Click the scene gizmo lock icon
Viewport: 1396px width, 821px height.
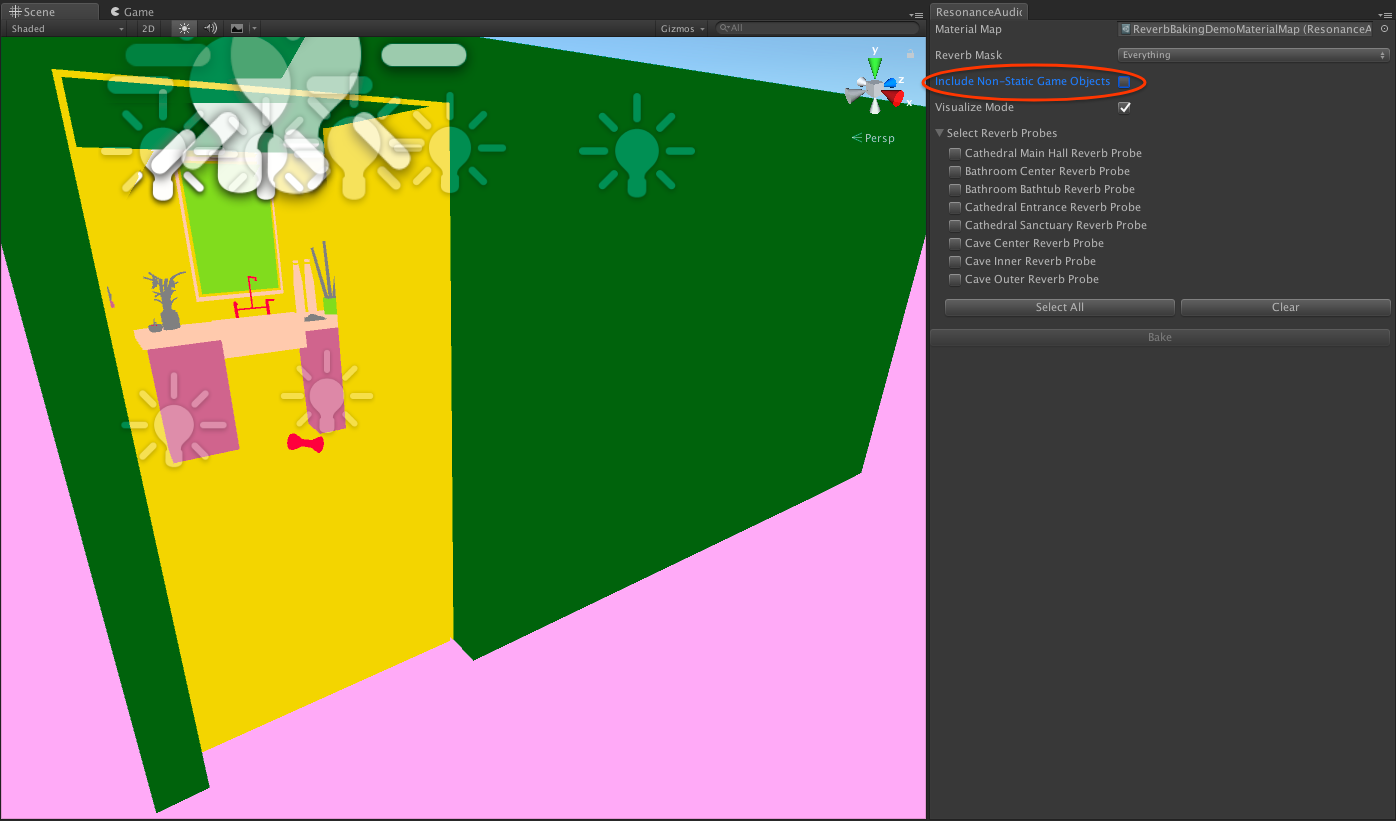(910, 54)
